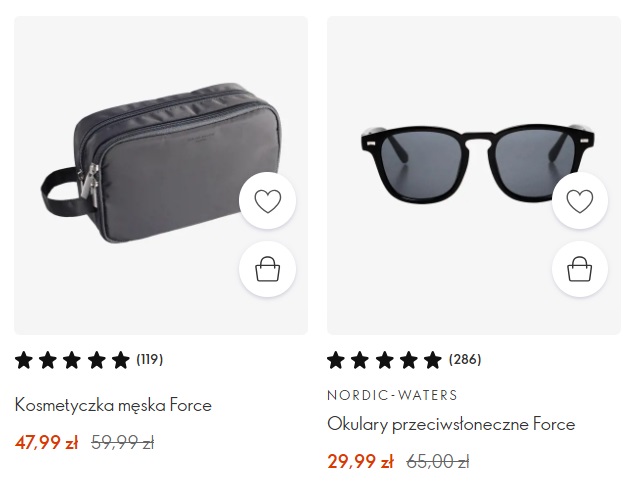
Task: Click the crossed-out 65,00 zł price
Action: (x=437, y=461)
